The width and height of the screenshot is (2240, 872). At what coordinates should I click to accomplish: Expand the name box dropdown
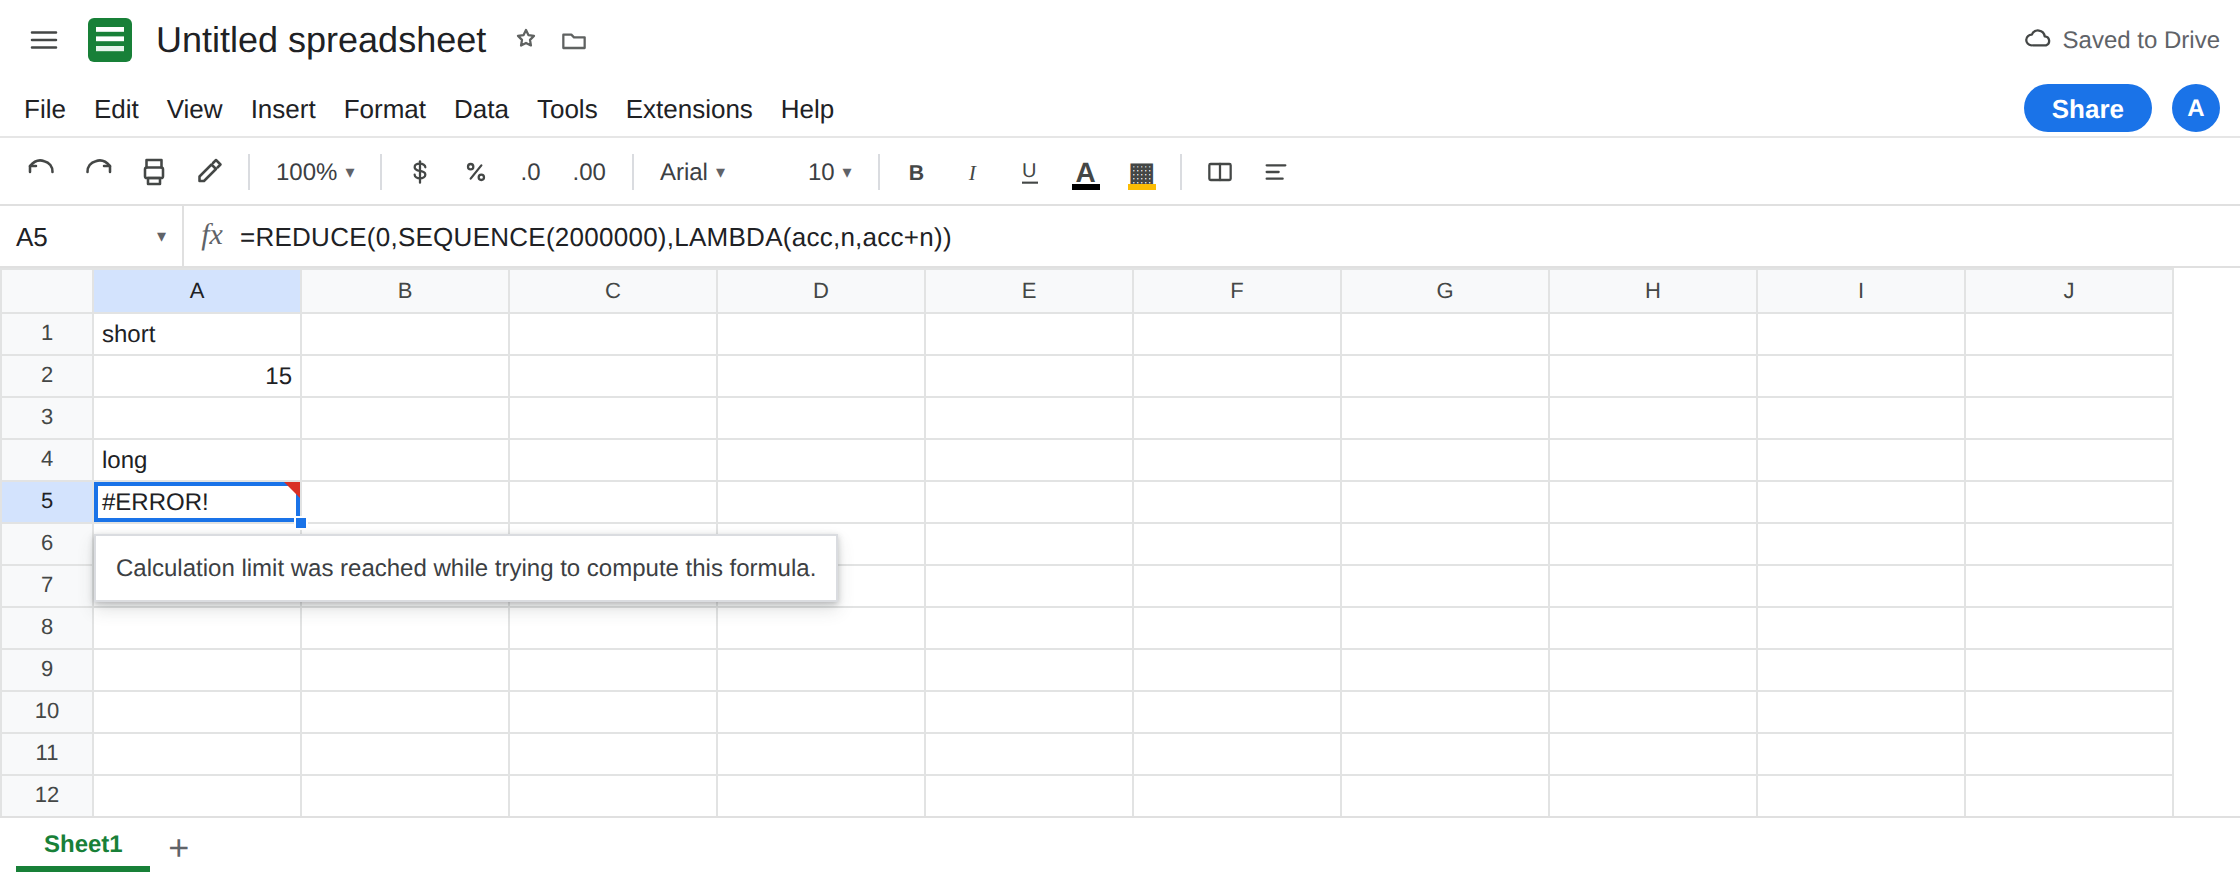tap(161, 237)
